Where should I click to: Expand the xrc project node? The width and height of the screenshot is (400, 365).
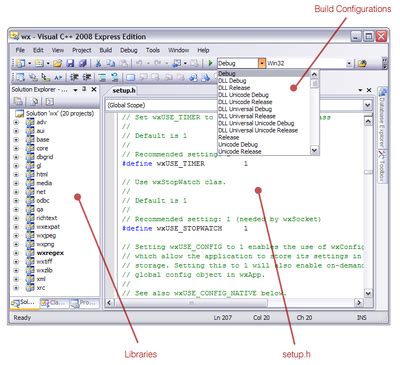[16, 288]
